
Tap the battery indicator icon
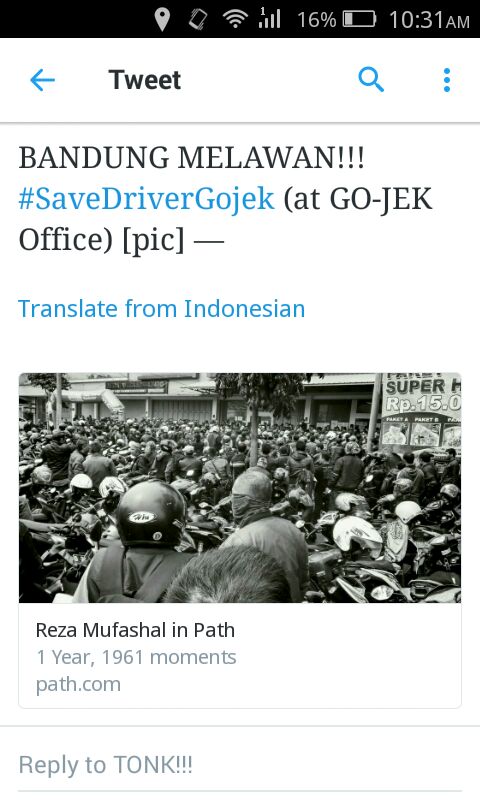coord(359,19)
